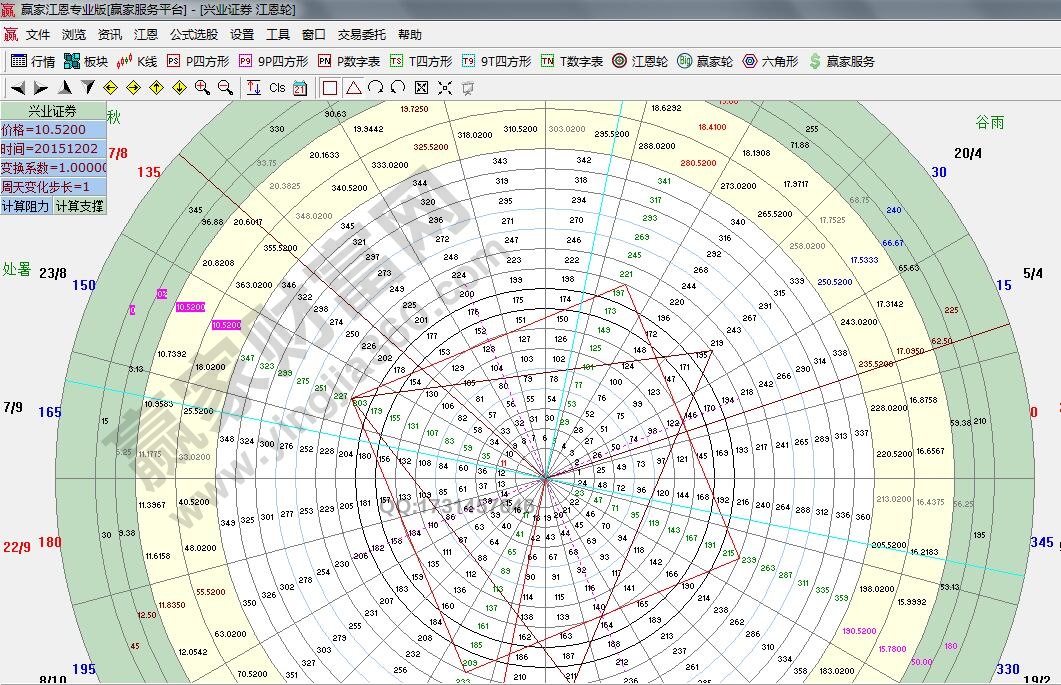The height and width of the screenshot is (685, 1061).
Task: Open the 六角形 hexagon view
Action: [770, 61]
